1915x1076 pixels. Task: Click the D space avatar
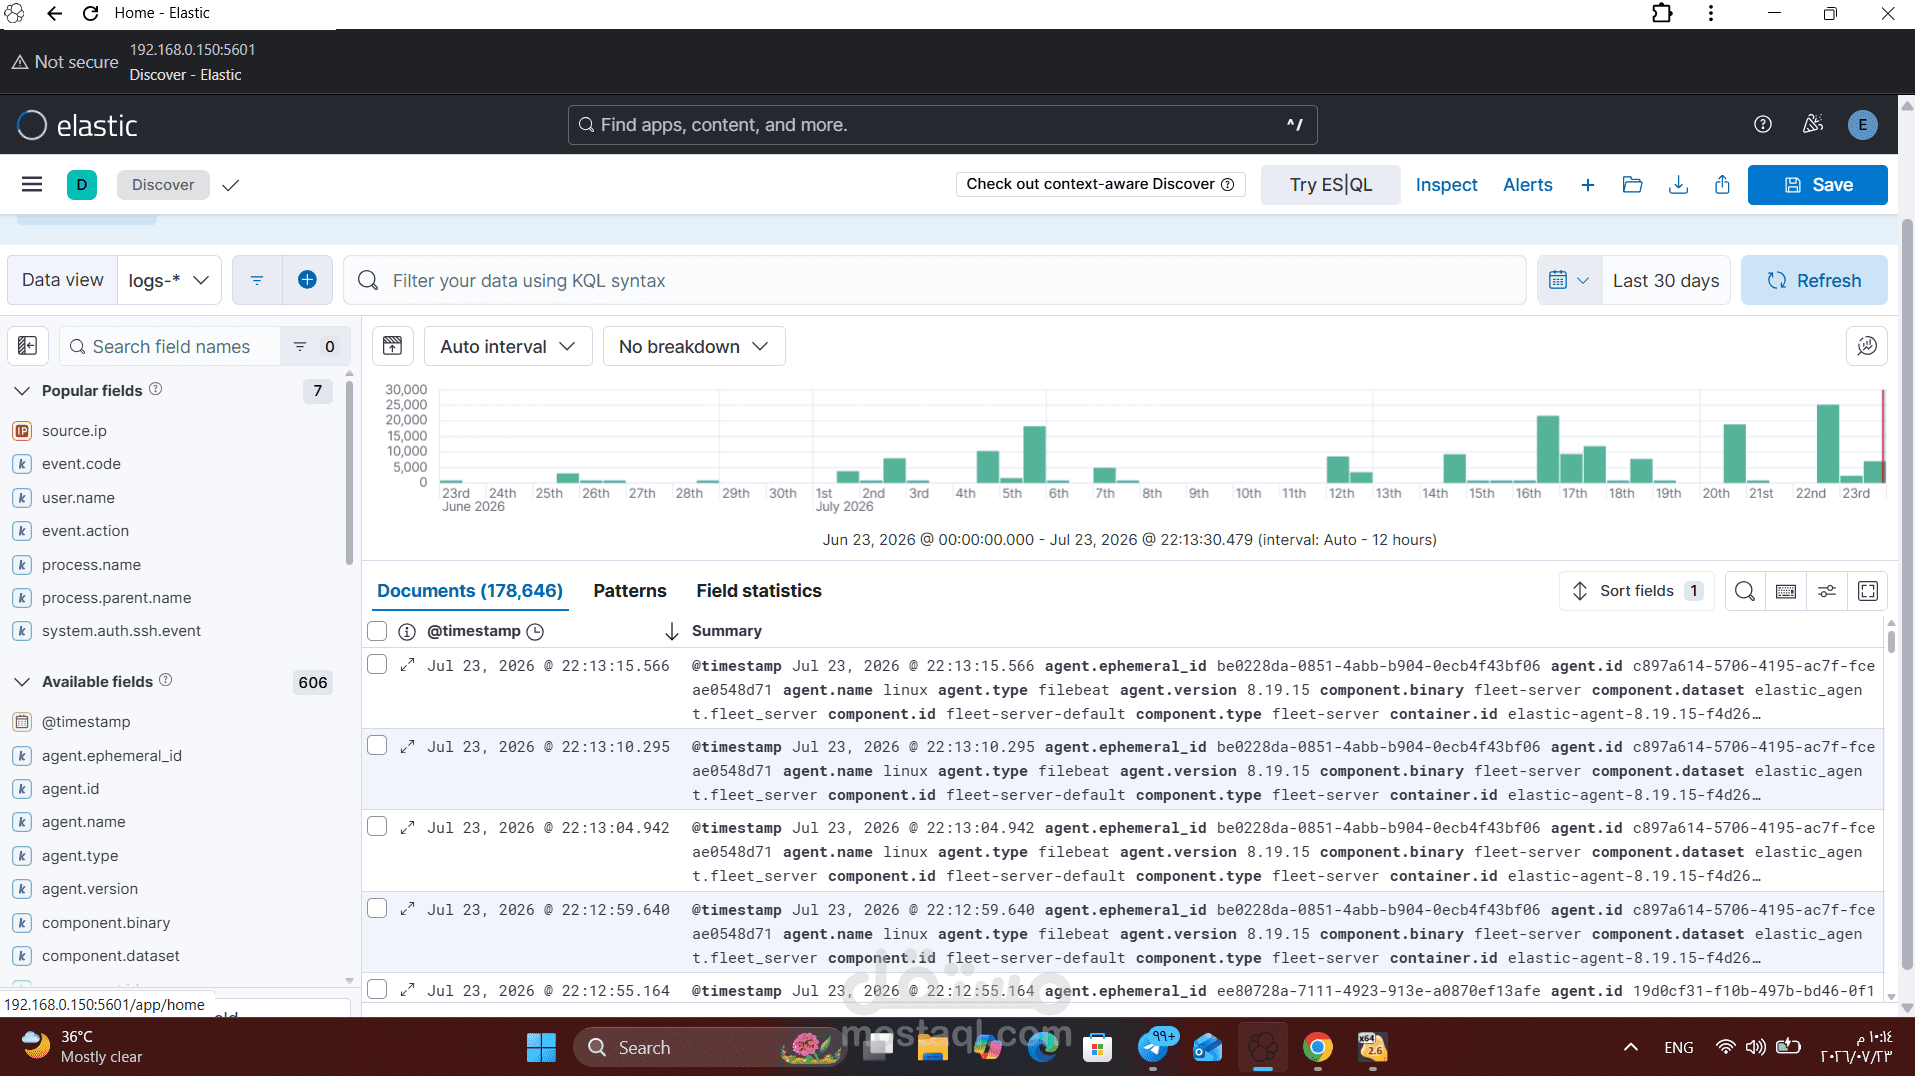pyautogui.click(x=82, y=184)
